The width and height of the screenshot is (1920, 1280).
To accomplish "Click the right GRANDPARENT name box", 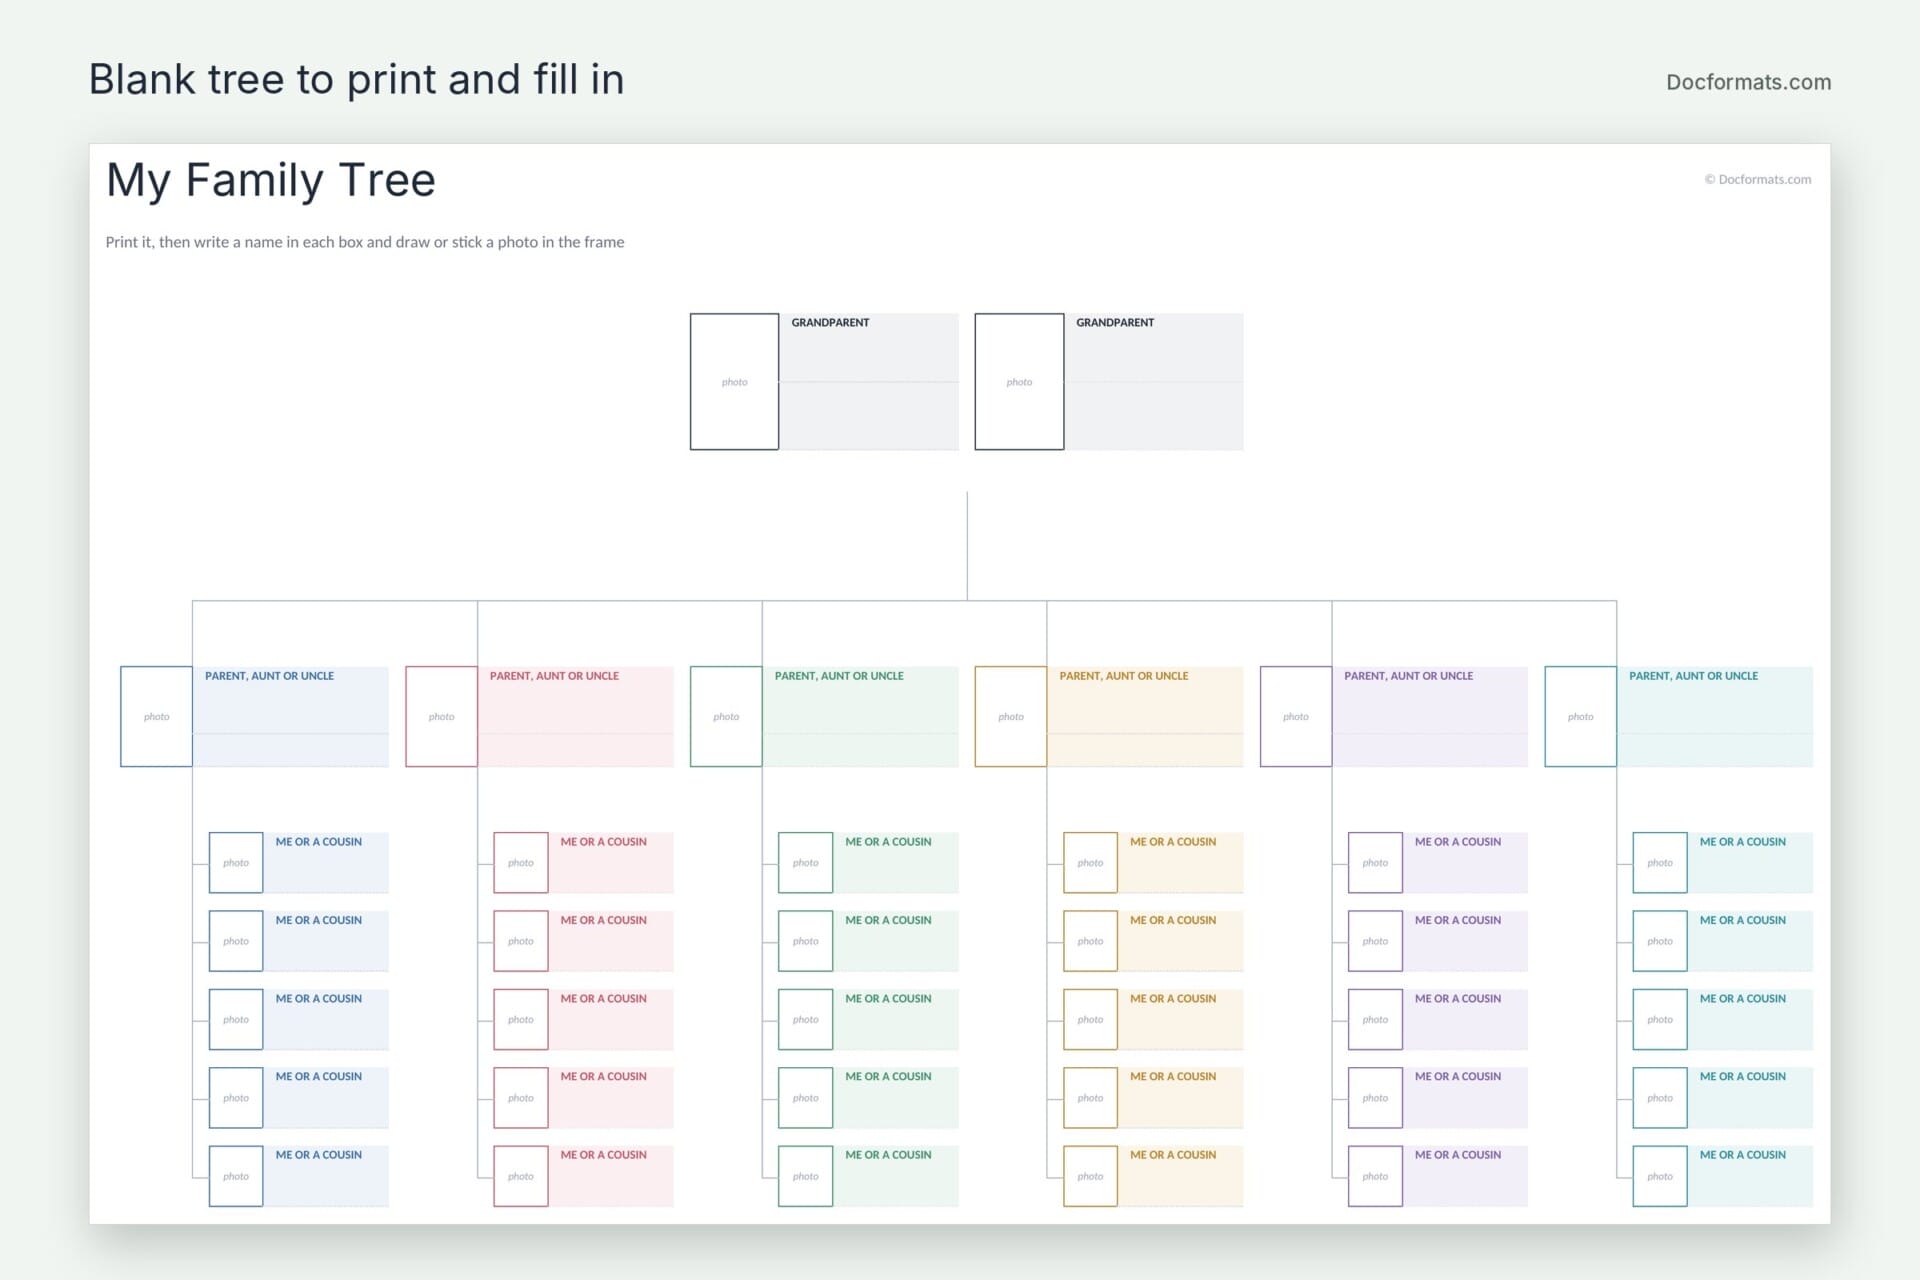I will pyautogui.click(x=1153, y=382).
